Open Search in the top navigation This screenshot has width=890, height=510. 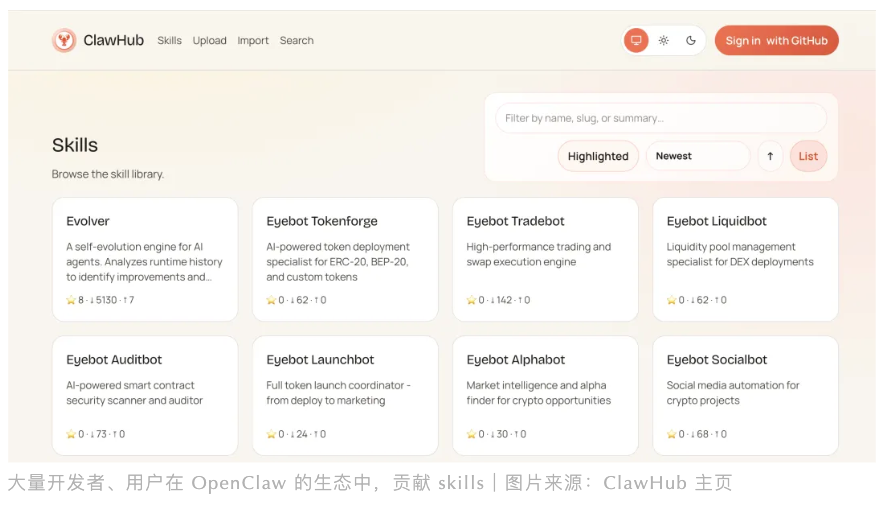296,41
